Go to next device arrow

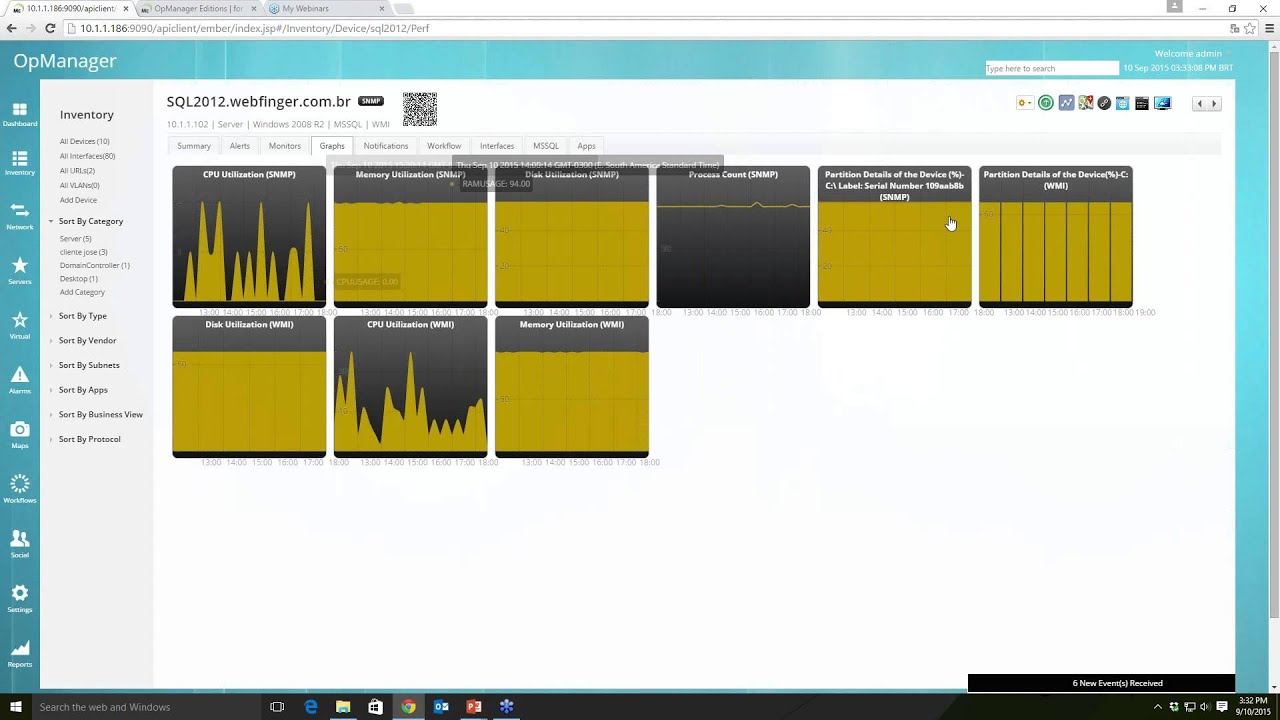[1214, 104]
